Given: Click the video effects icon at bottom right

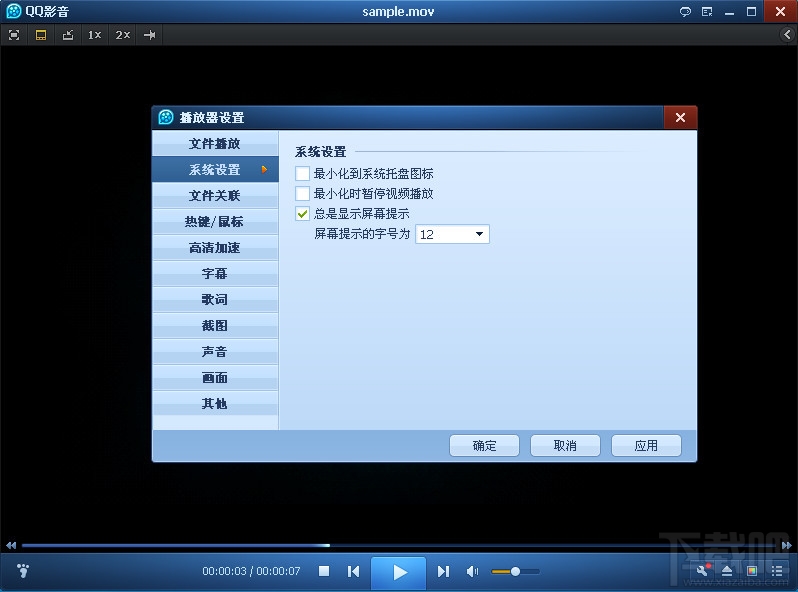Looking at the screenshot, I should click(752, 571).
